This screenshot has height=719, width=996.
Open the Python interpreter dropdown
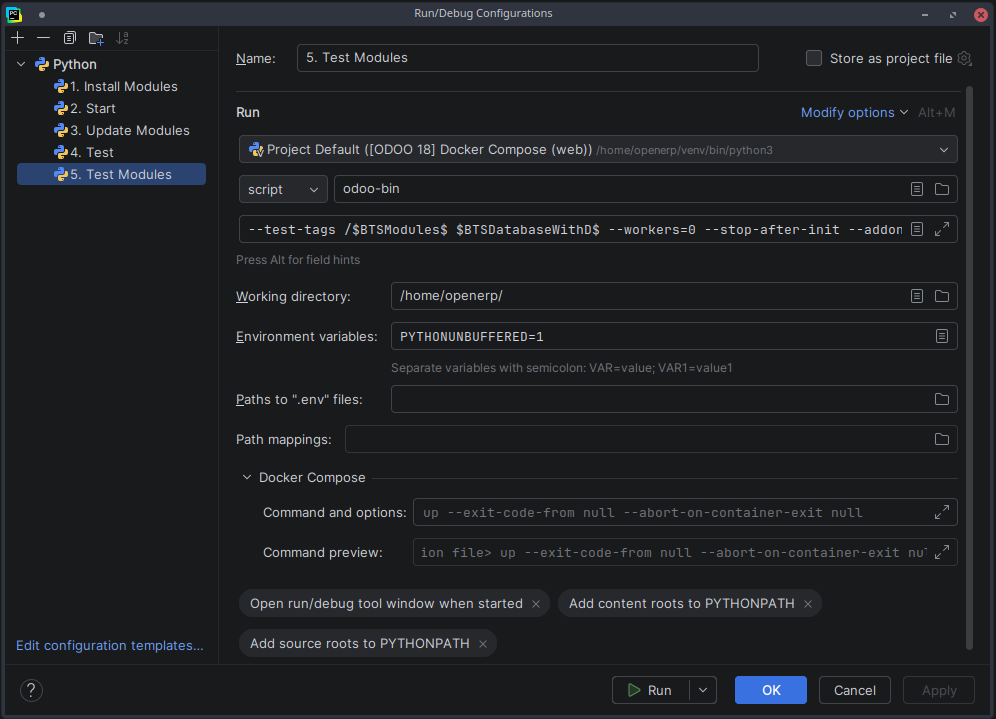tap(598, 149)
